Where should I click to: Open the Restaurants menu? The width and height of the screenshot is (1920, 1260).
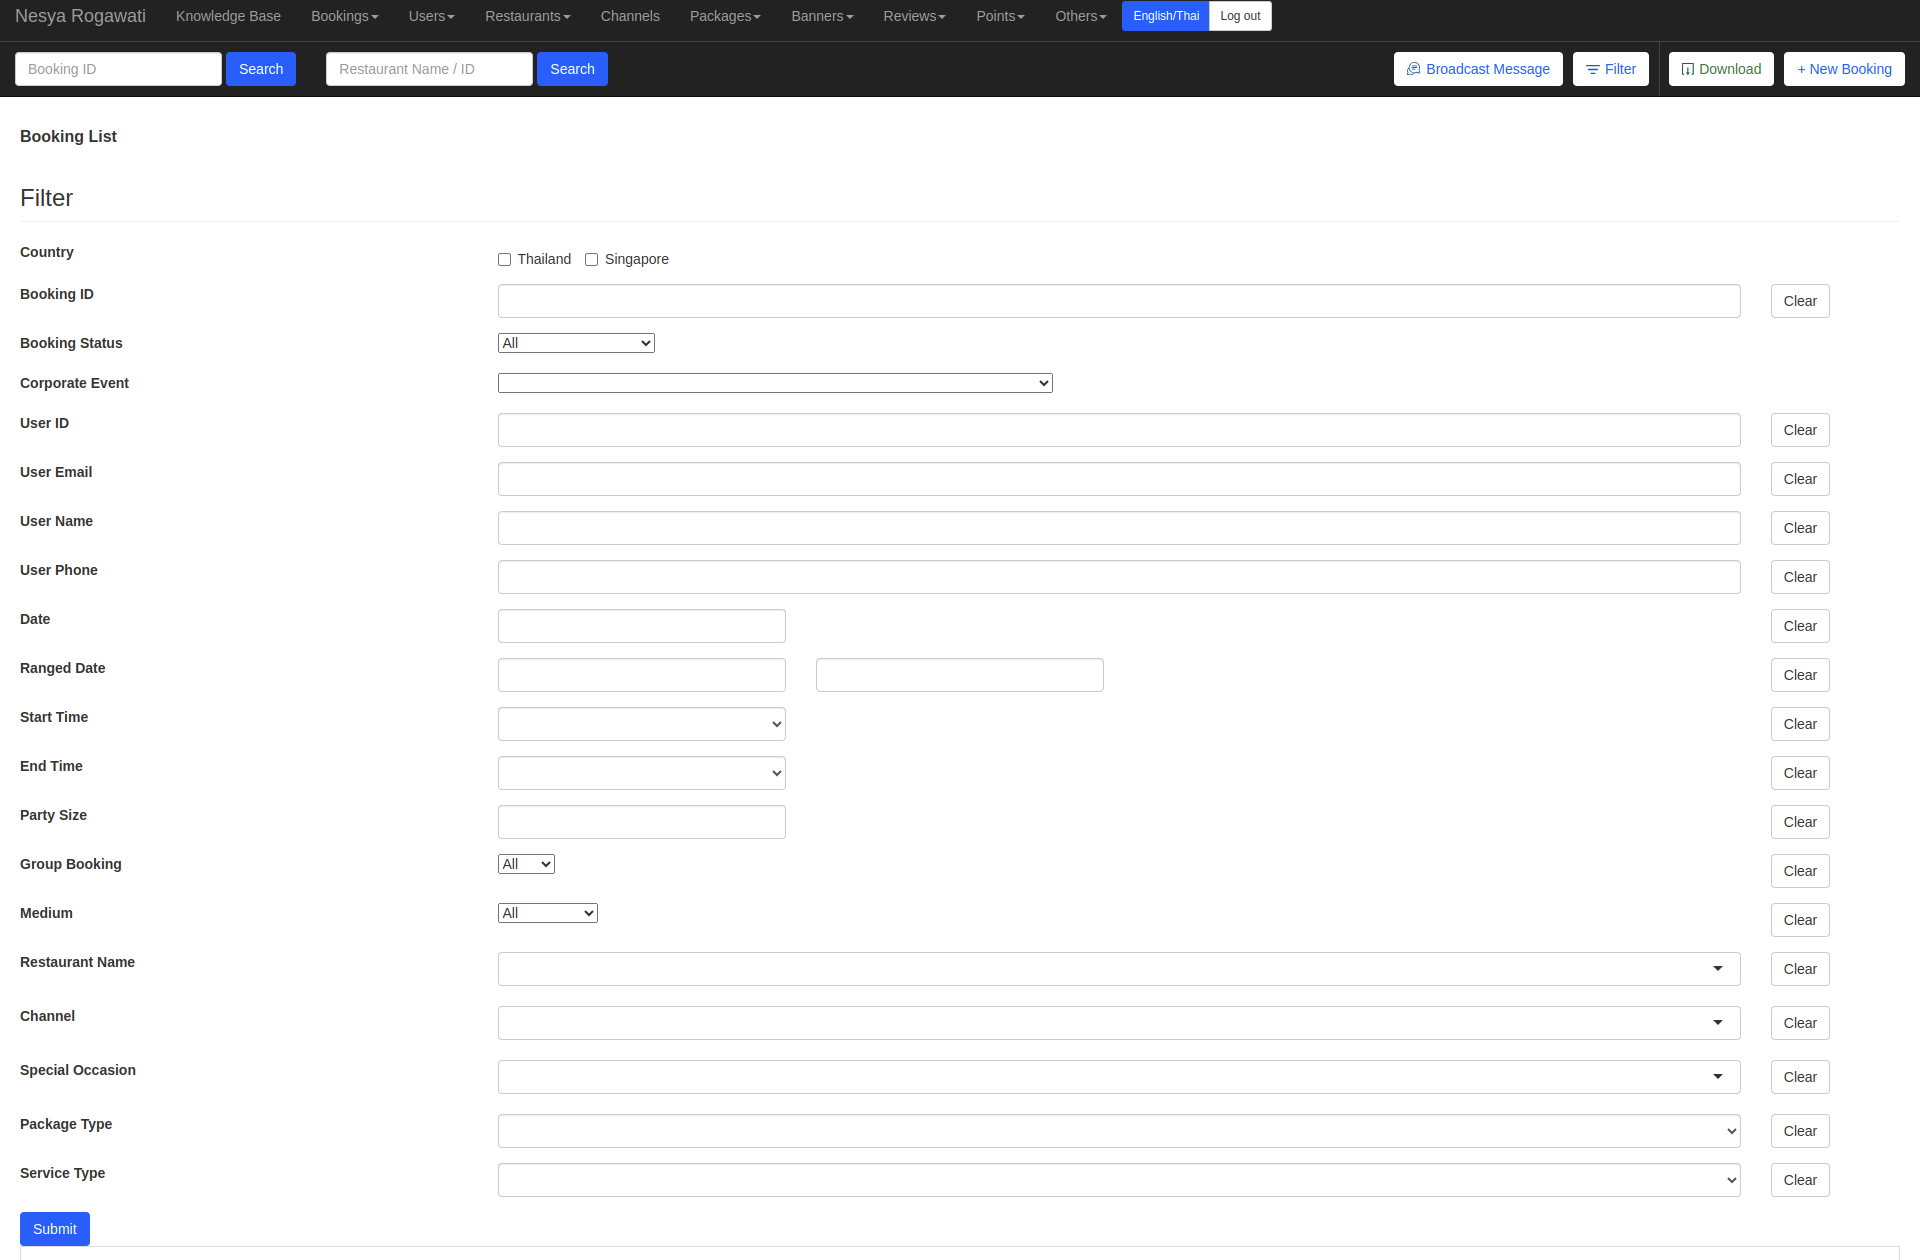pos(527,16)
